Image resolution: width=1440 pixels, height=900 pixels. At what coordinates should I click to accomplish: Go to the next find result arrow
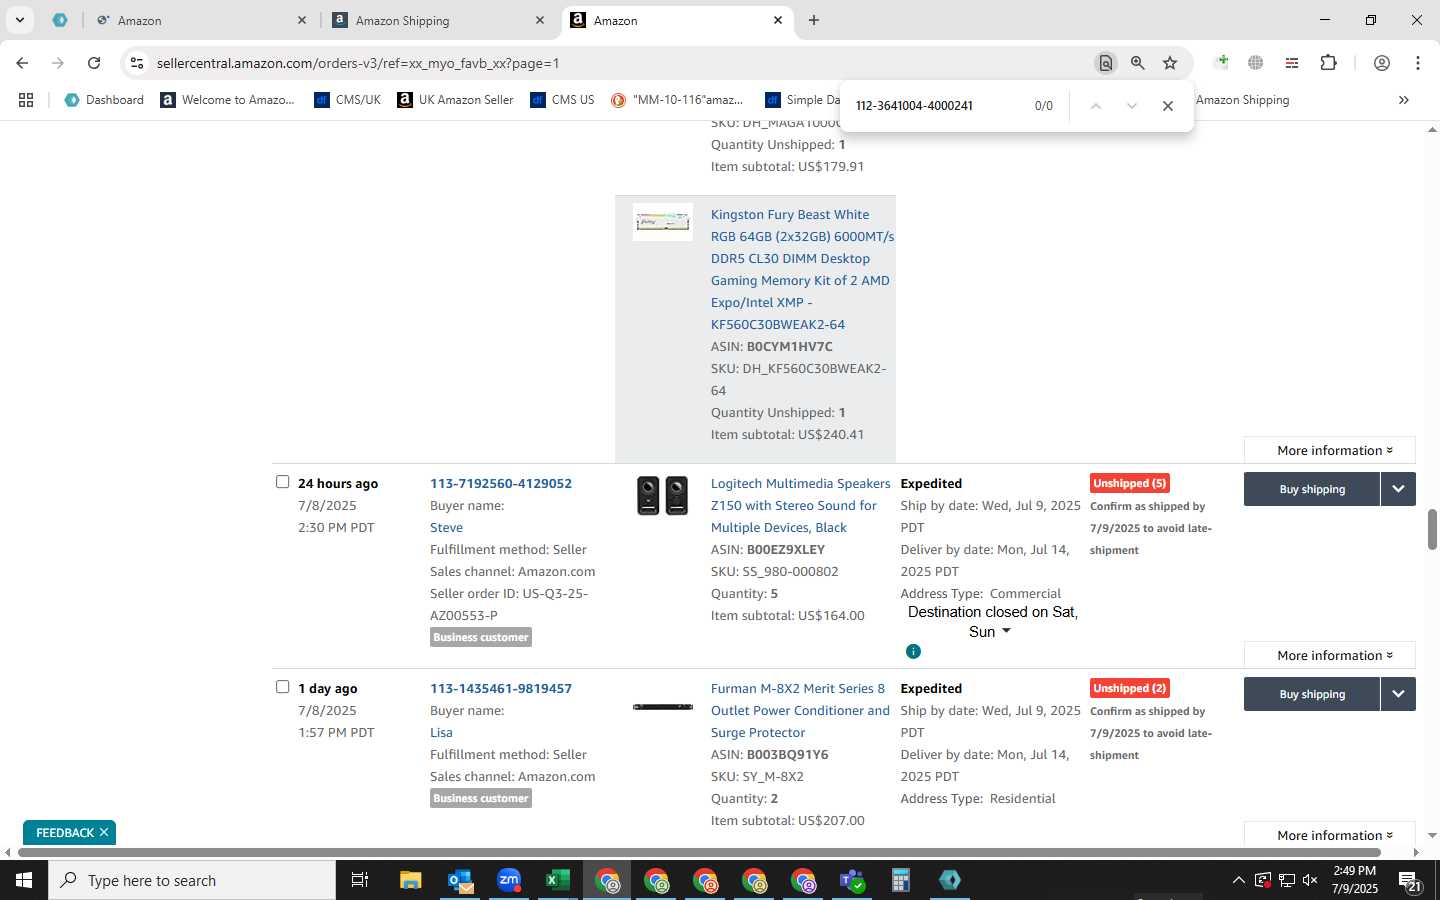tap(1131, 106)
